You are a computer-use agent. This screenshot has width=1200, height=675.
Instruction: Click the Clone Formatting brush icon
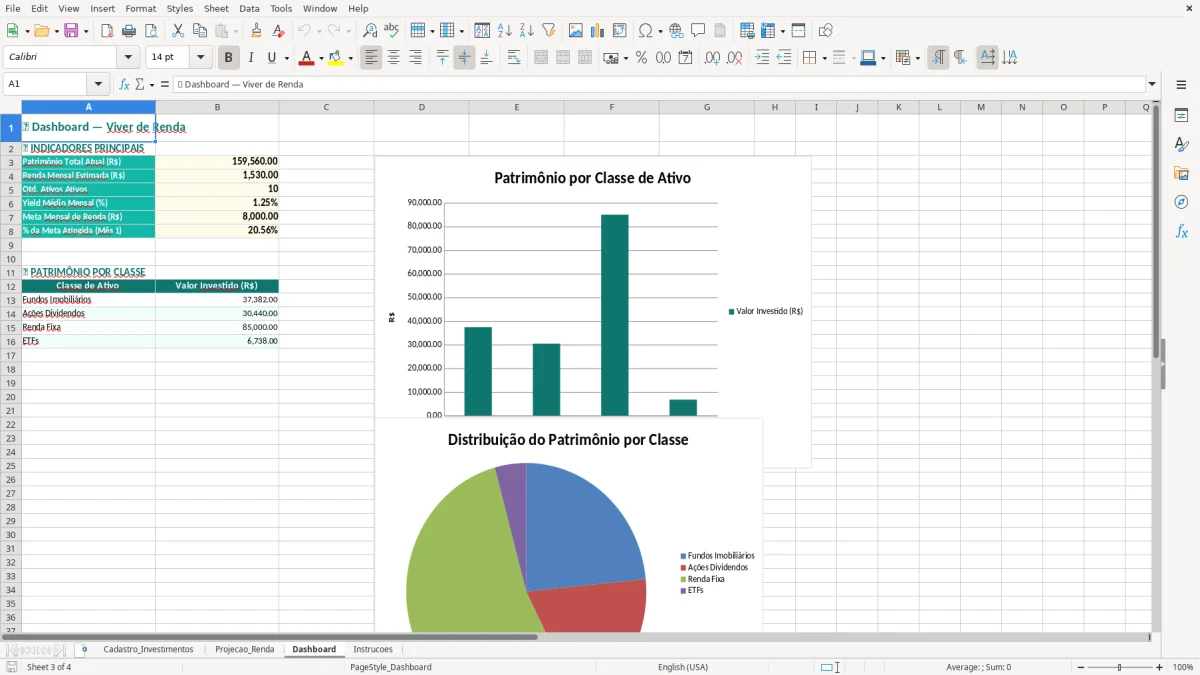pos(256,31)
